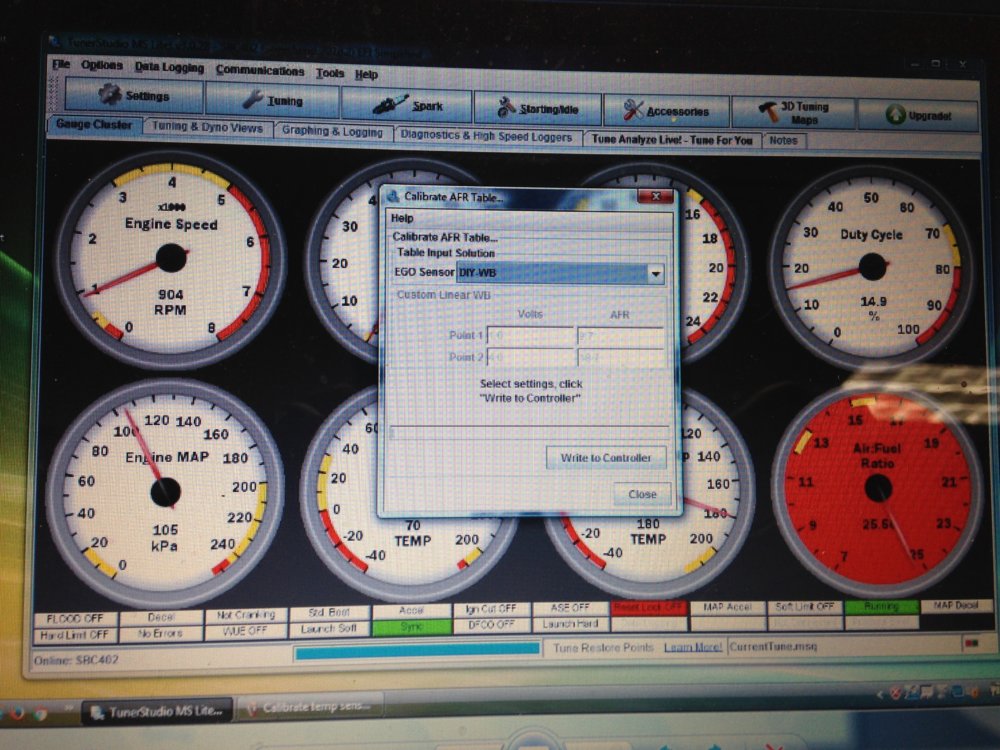Switch to TunerStudio MS Lite taskbar item
This screenshot has width=1000, height=750.
(158, 711)
